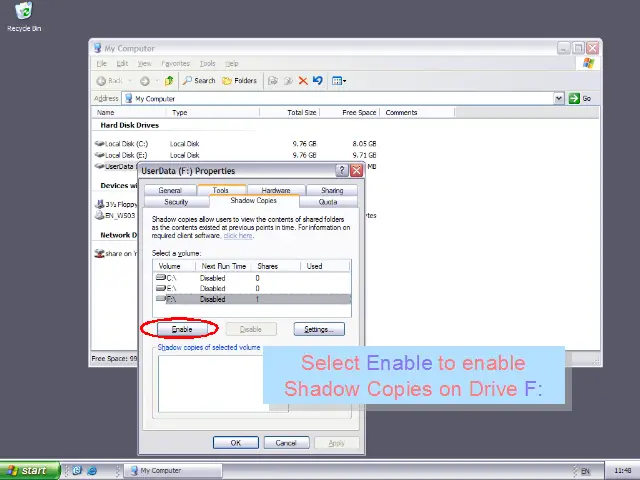The height and width of the screenshot is (480, 640).
Task: Open the Help menu
Action: pos(231,63)
